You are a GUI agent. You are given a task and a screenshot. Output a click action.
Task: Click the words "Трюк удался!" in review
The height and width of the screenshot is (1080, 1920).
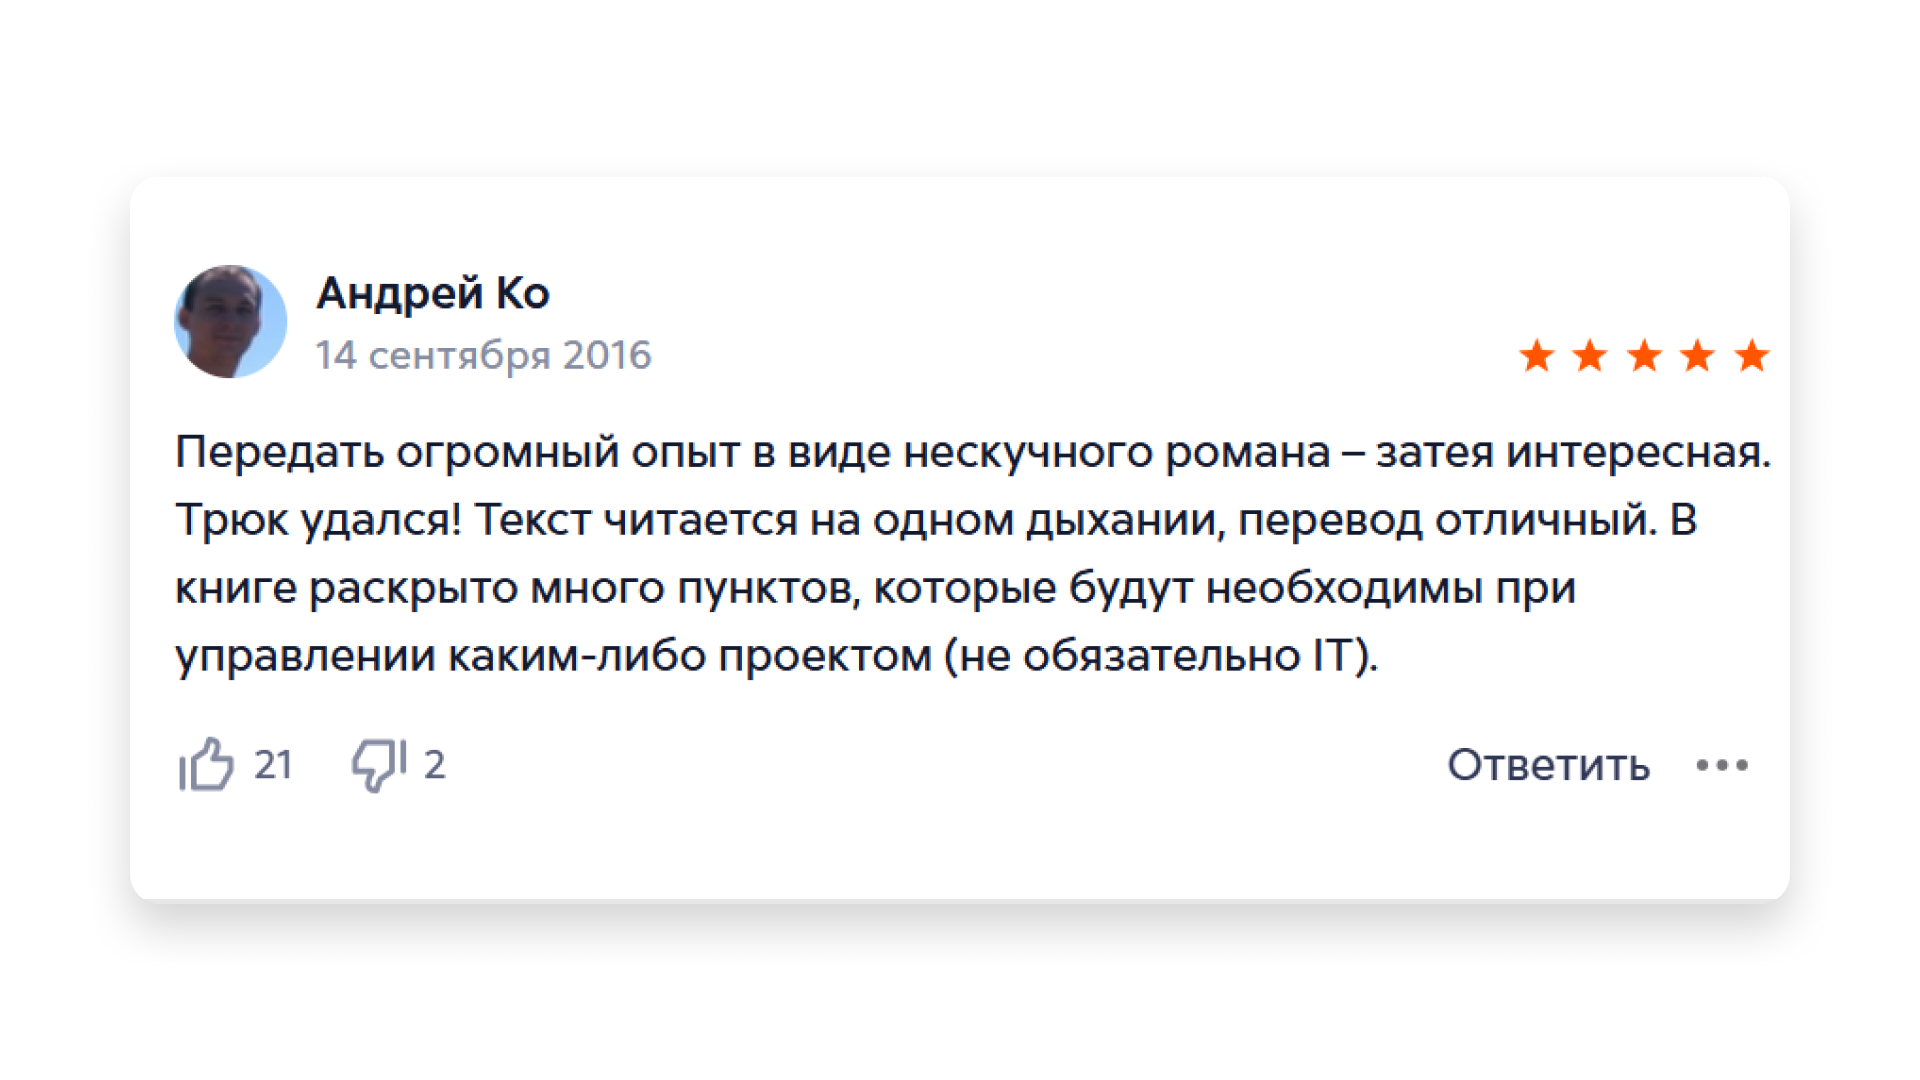click(x=318, y=520)
